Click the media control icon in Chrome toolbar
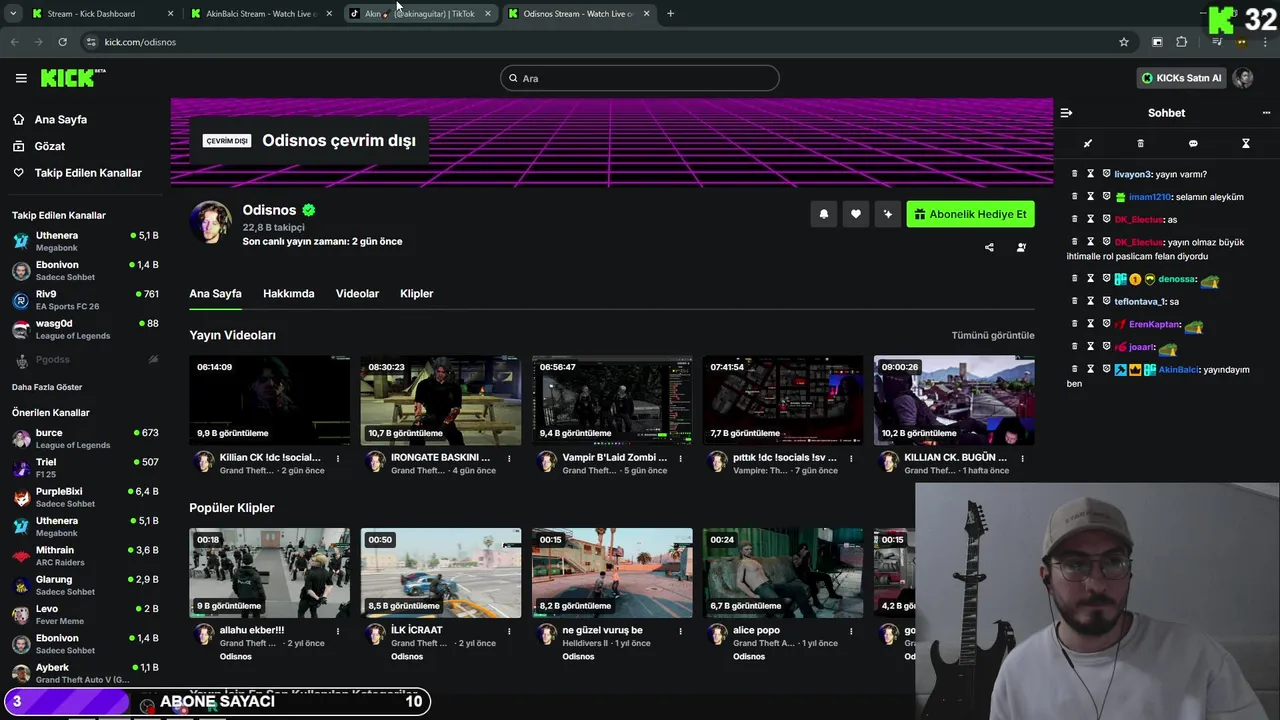The image size is (1280, 720). pos(1217,42)
